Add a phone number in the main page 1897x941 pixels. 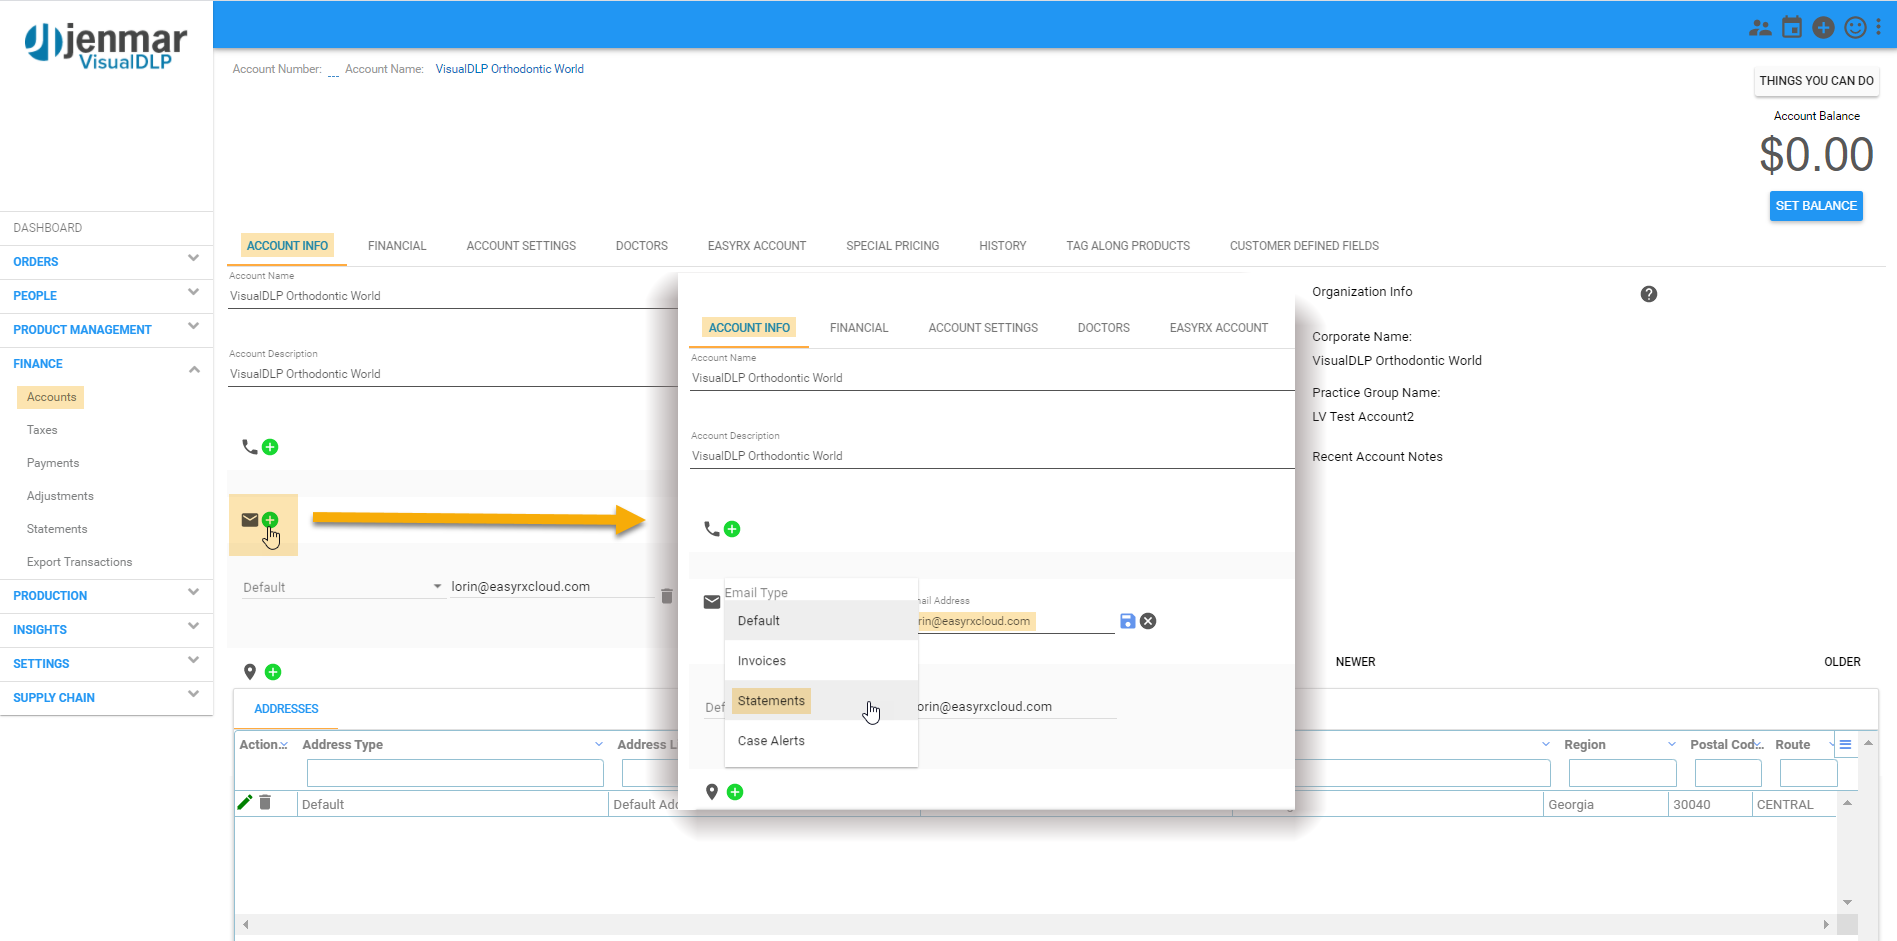(x=270, y=447)
